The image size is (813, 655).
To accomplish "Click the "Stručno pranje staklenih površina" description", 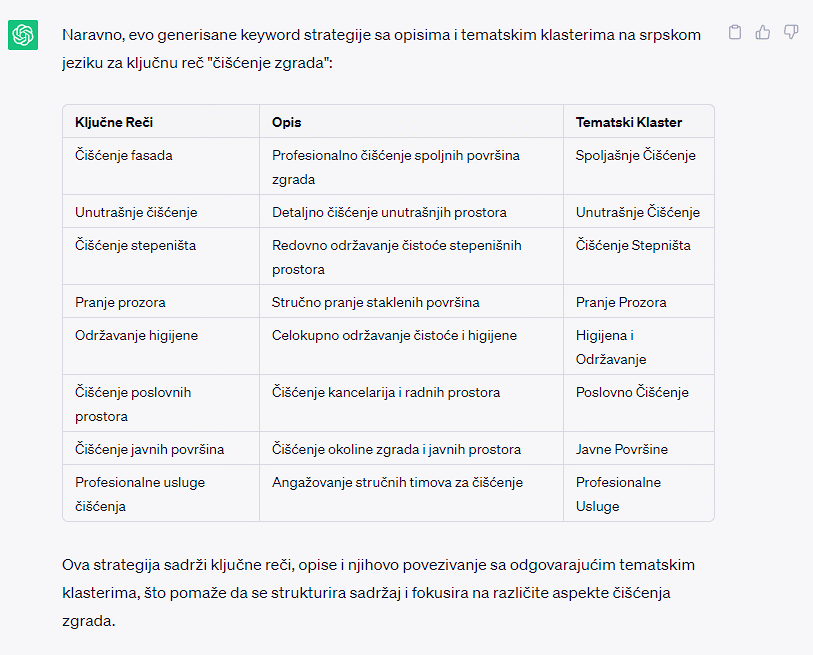I will (x=375, y=302).
